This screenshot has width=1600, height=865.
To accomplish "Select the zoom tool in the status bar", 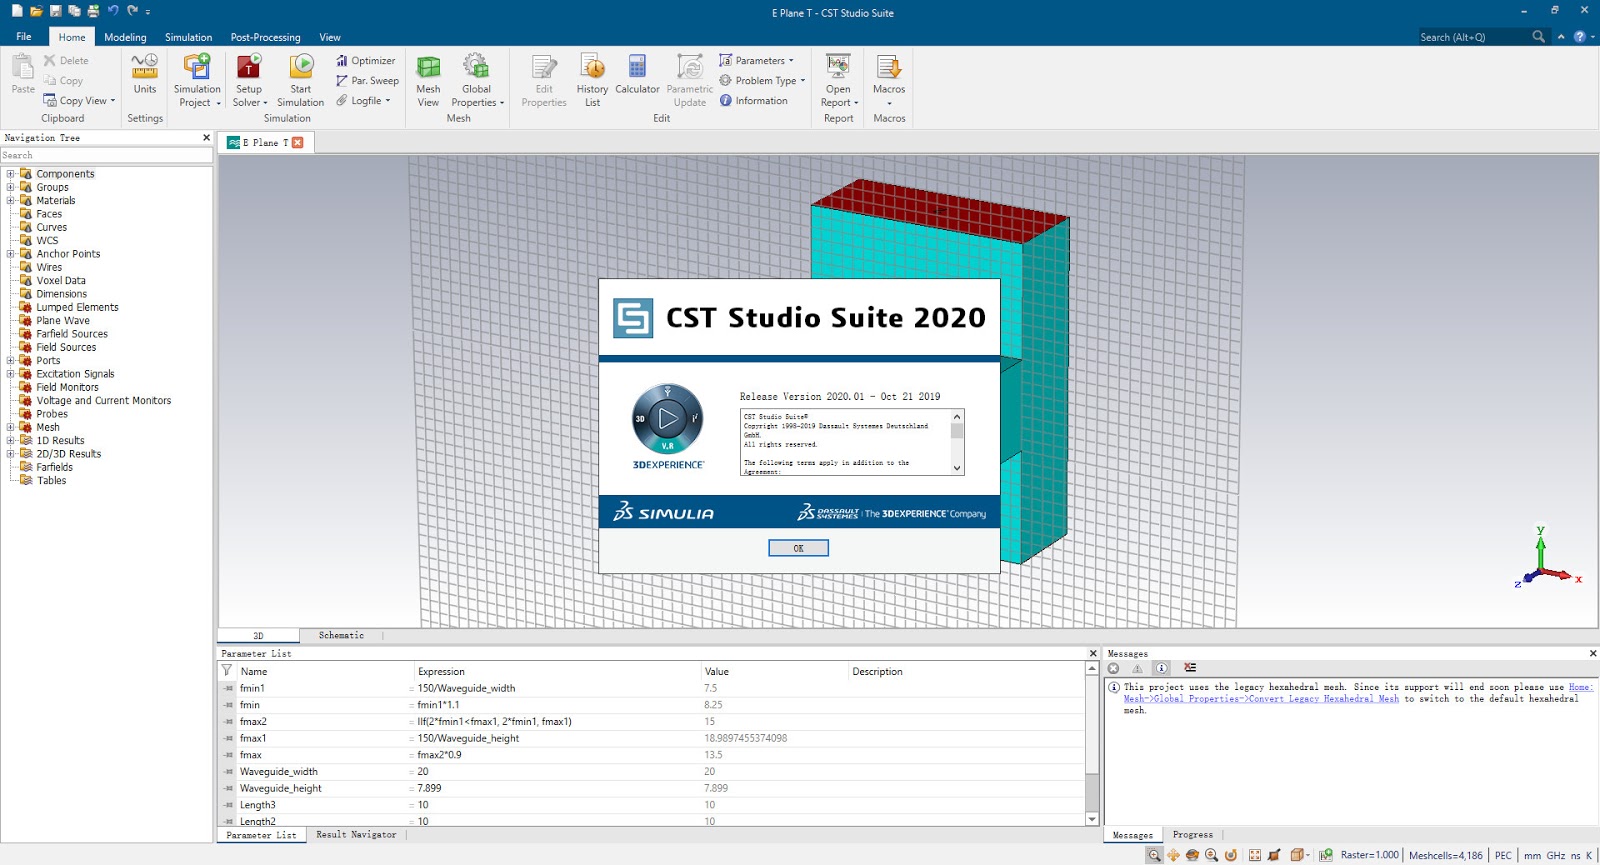I will pos(1154,855).
